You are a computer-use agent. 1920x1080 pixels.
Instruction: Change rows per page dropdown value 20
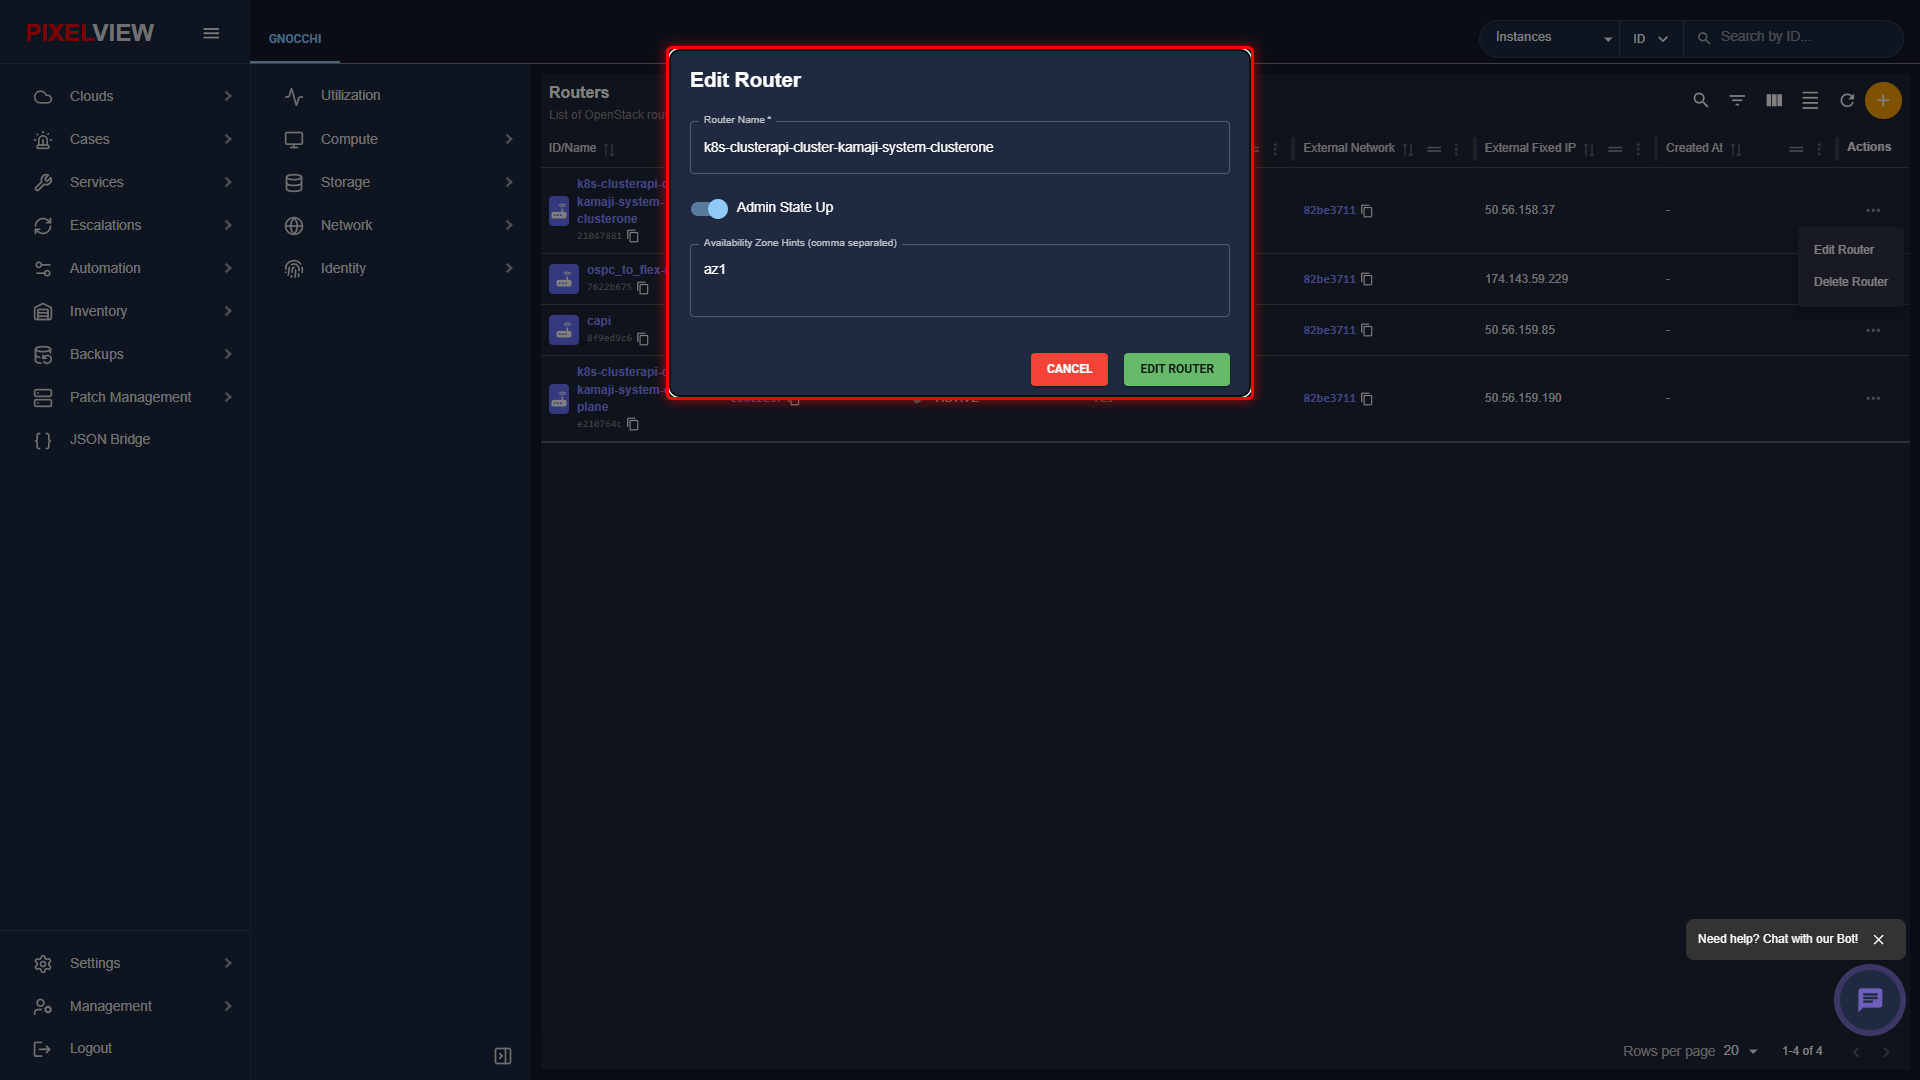point(1740,1050)
